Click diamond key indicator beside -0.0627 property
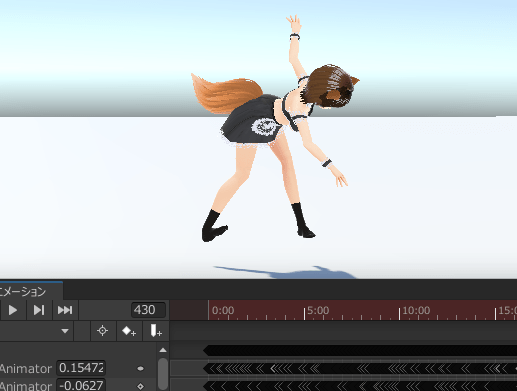 pos(140,386)
